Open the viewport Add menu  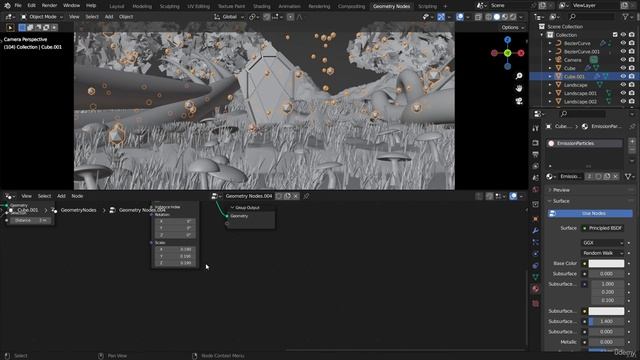109,17
